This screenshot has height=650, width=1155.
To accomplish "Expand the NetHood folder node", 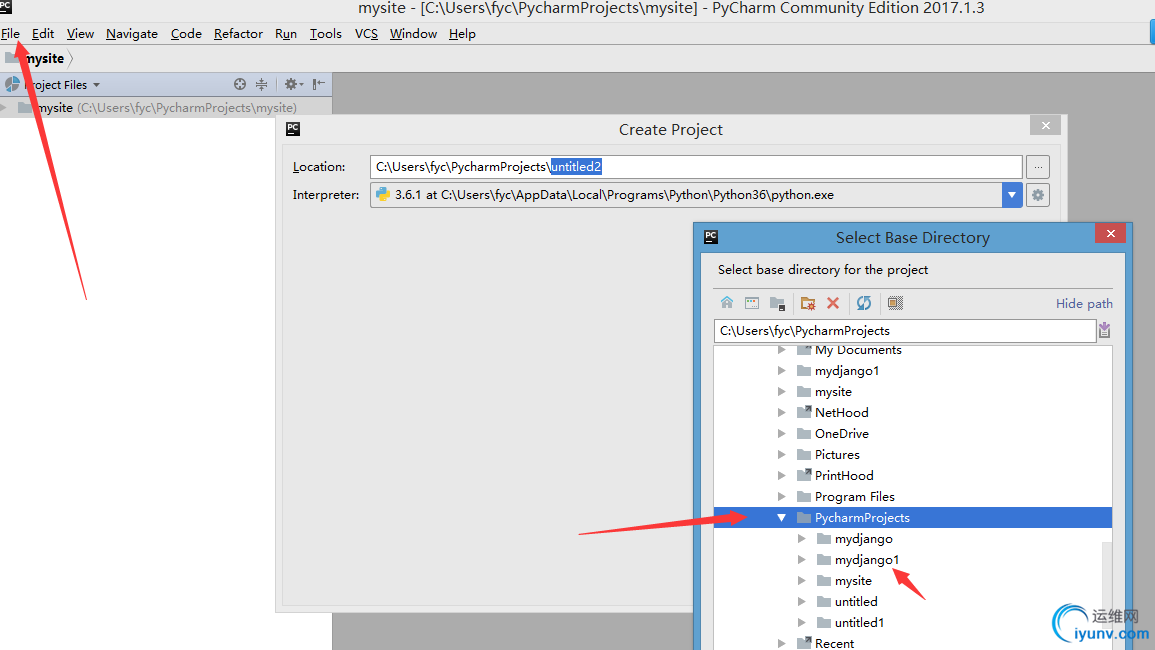I will click(x=782, y=412).
